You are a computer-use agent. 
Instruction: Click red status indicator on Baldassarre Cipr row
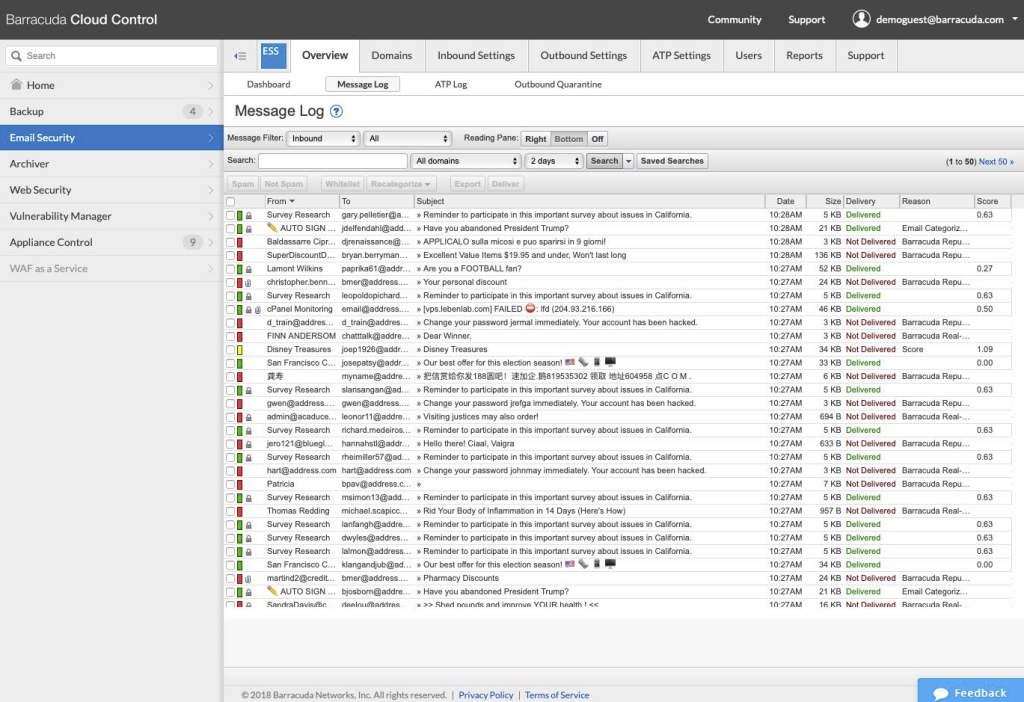[240, 242]
